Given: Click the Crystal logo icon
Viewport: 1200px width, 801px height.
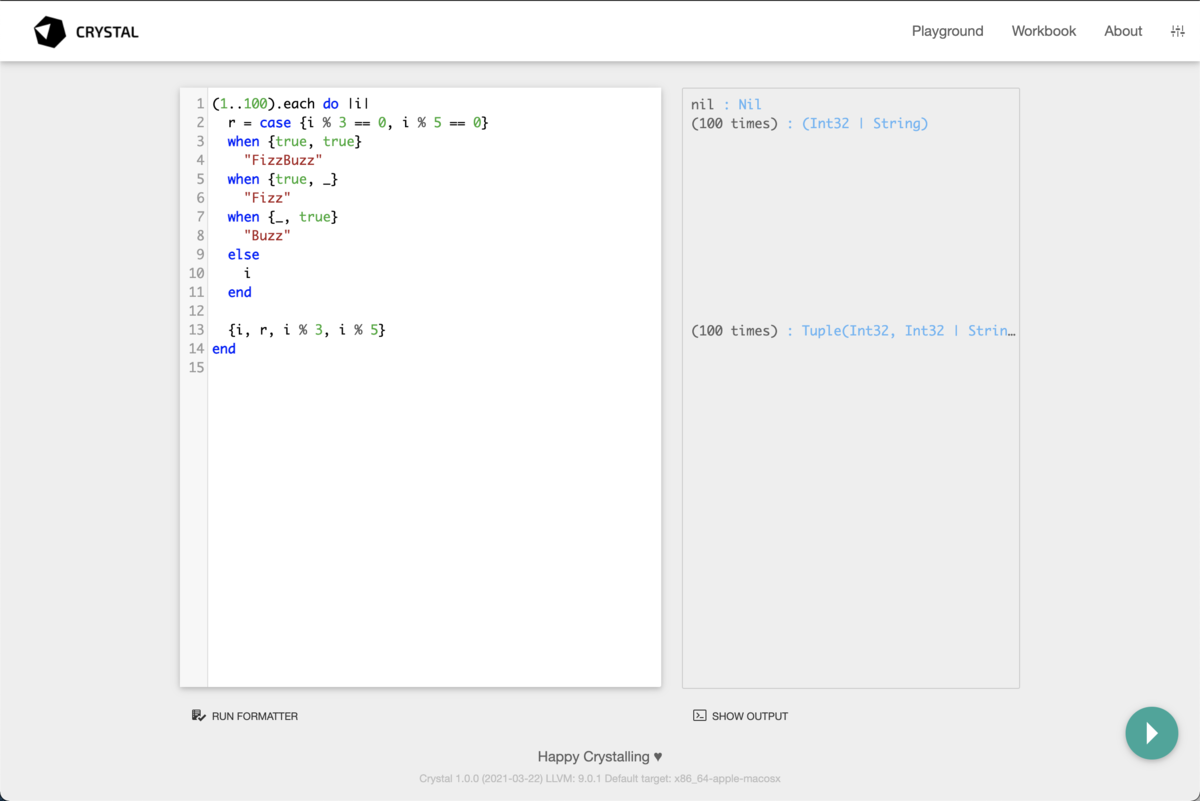Looking at the screenshot, I should [49, 32].
